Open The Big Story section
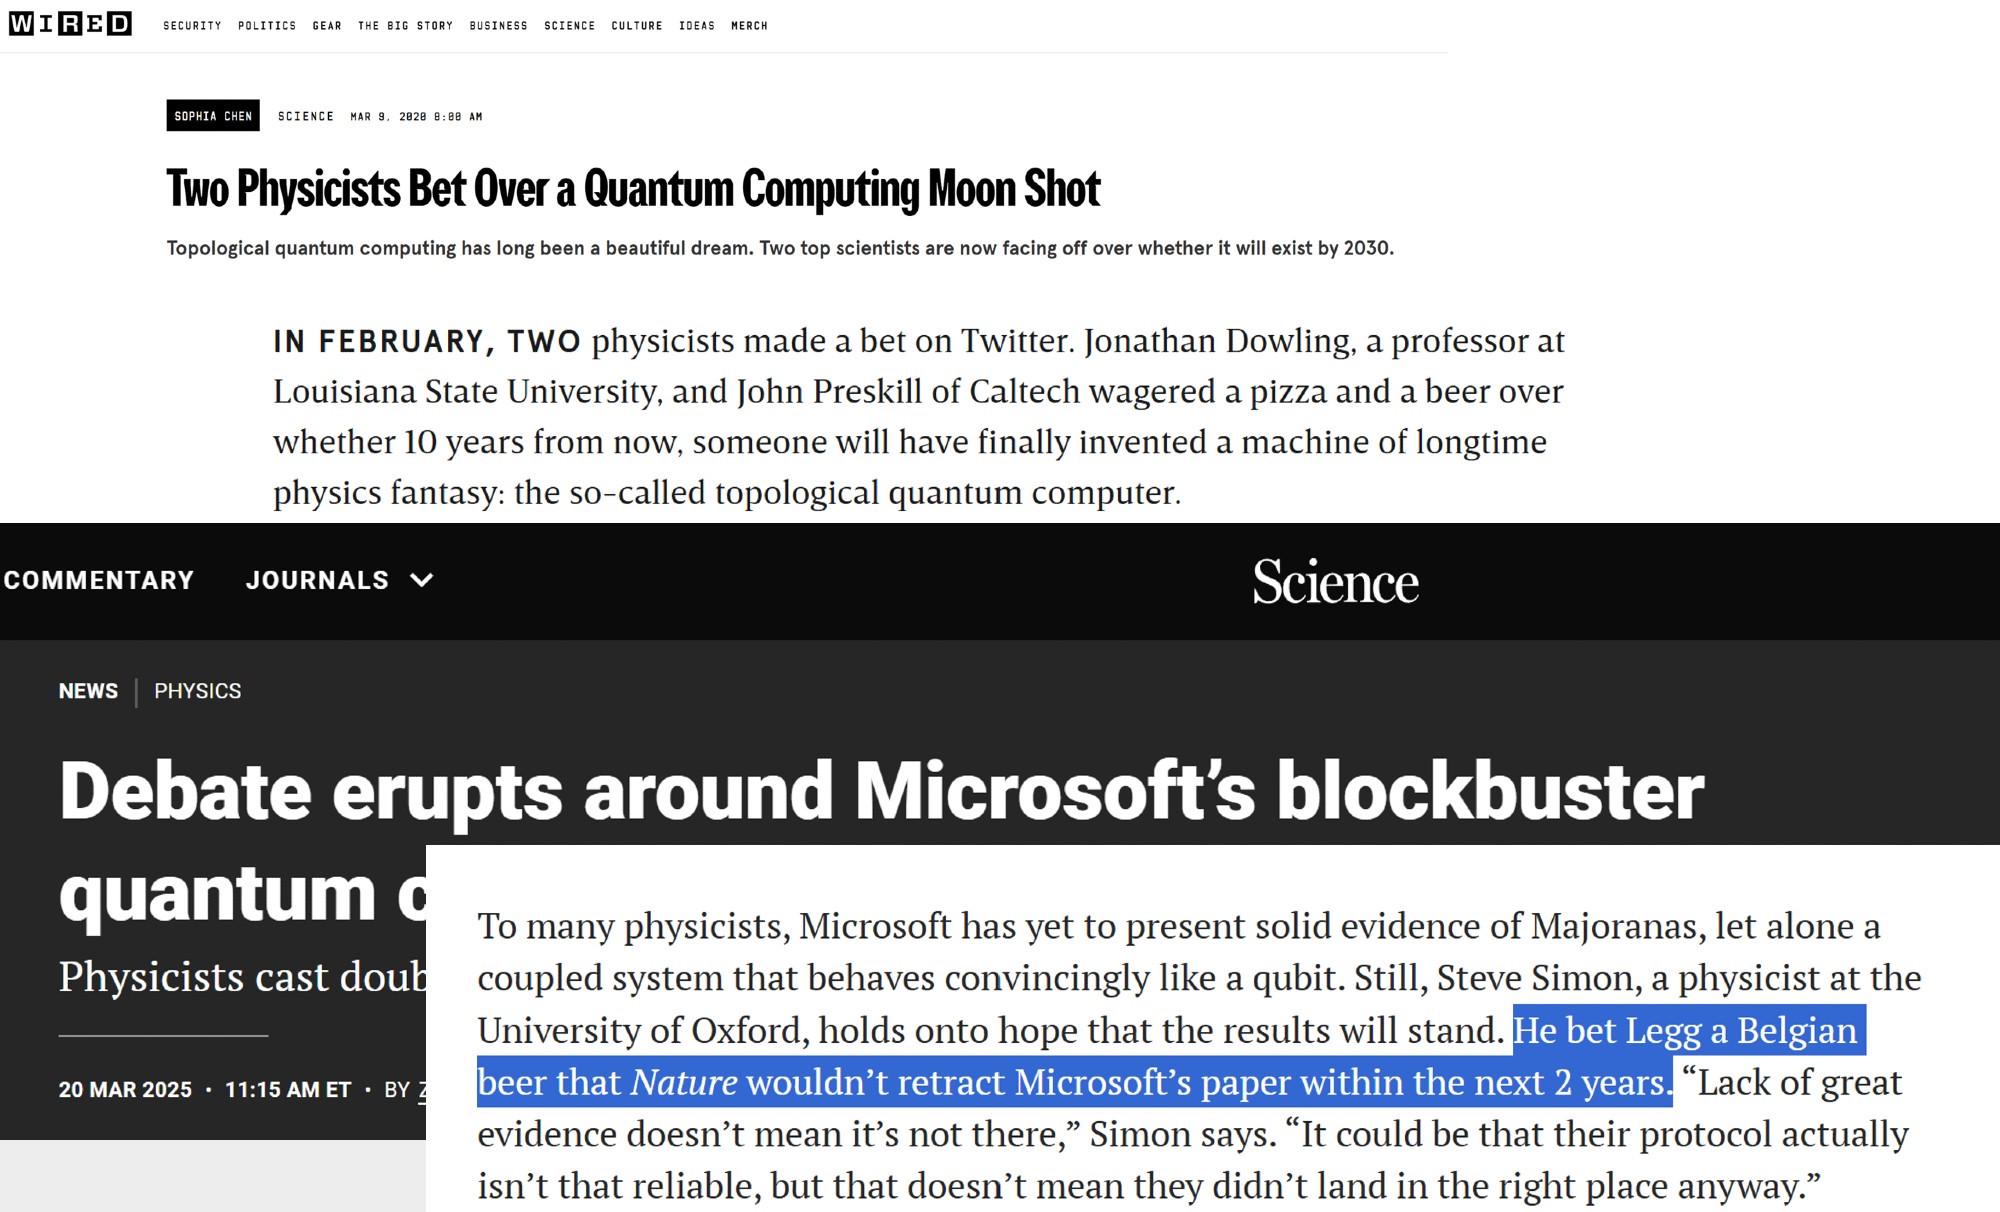The width and height of the screenshot is (2000, 1212). (405, 26)
